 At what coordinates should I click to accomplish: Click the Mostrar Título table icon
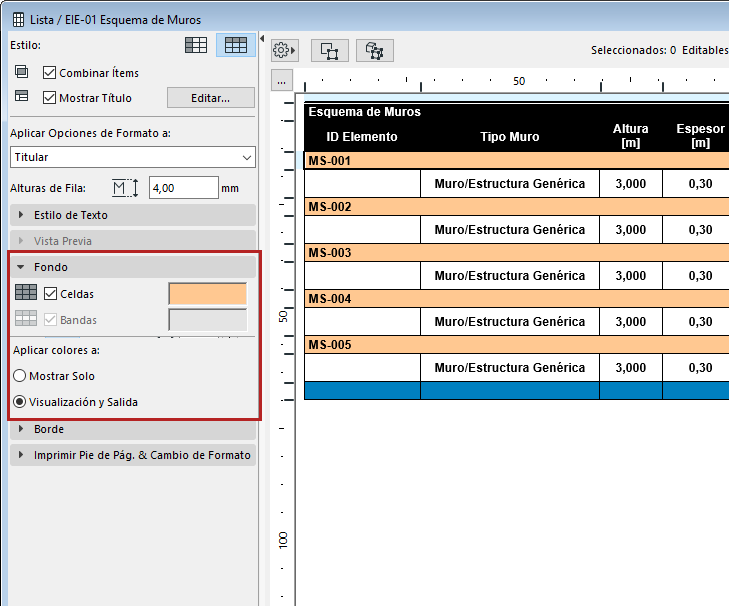coord(21,96)
